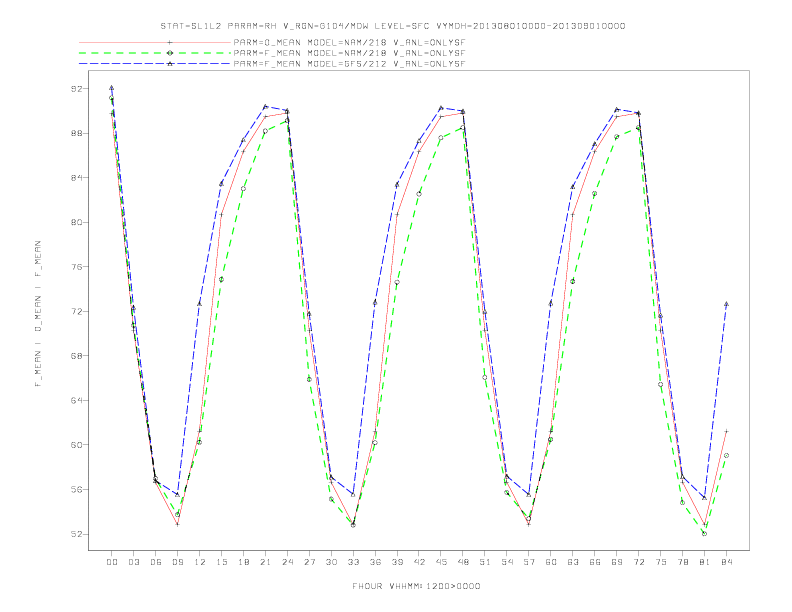
Task: Click x-axis tick label 57
Action: pyautogui.click(x=529, y=562)
